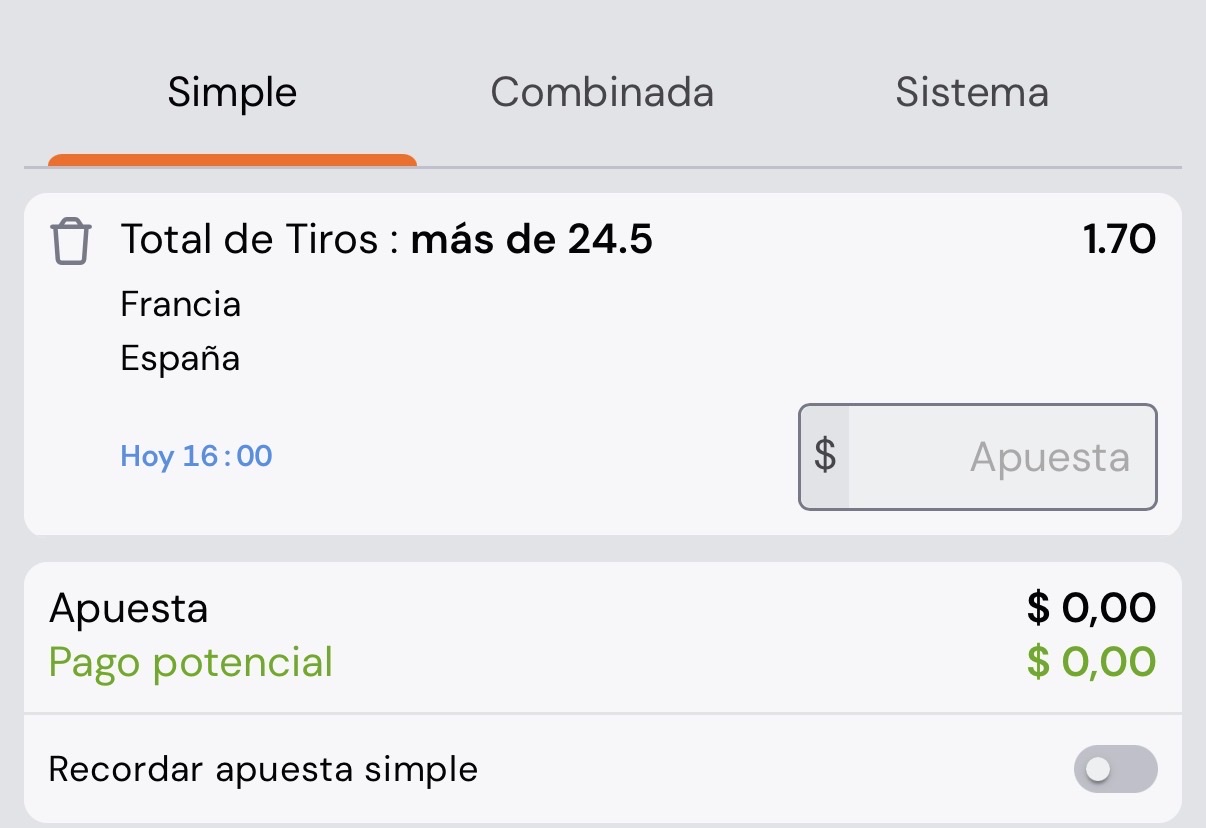Tap the black Apuesta total $ 0,00 amount
Screen dimensions: 1206x828
coord(1092,608)
